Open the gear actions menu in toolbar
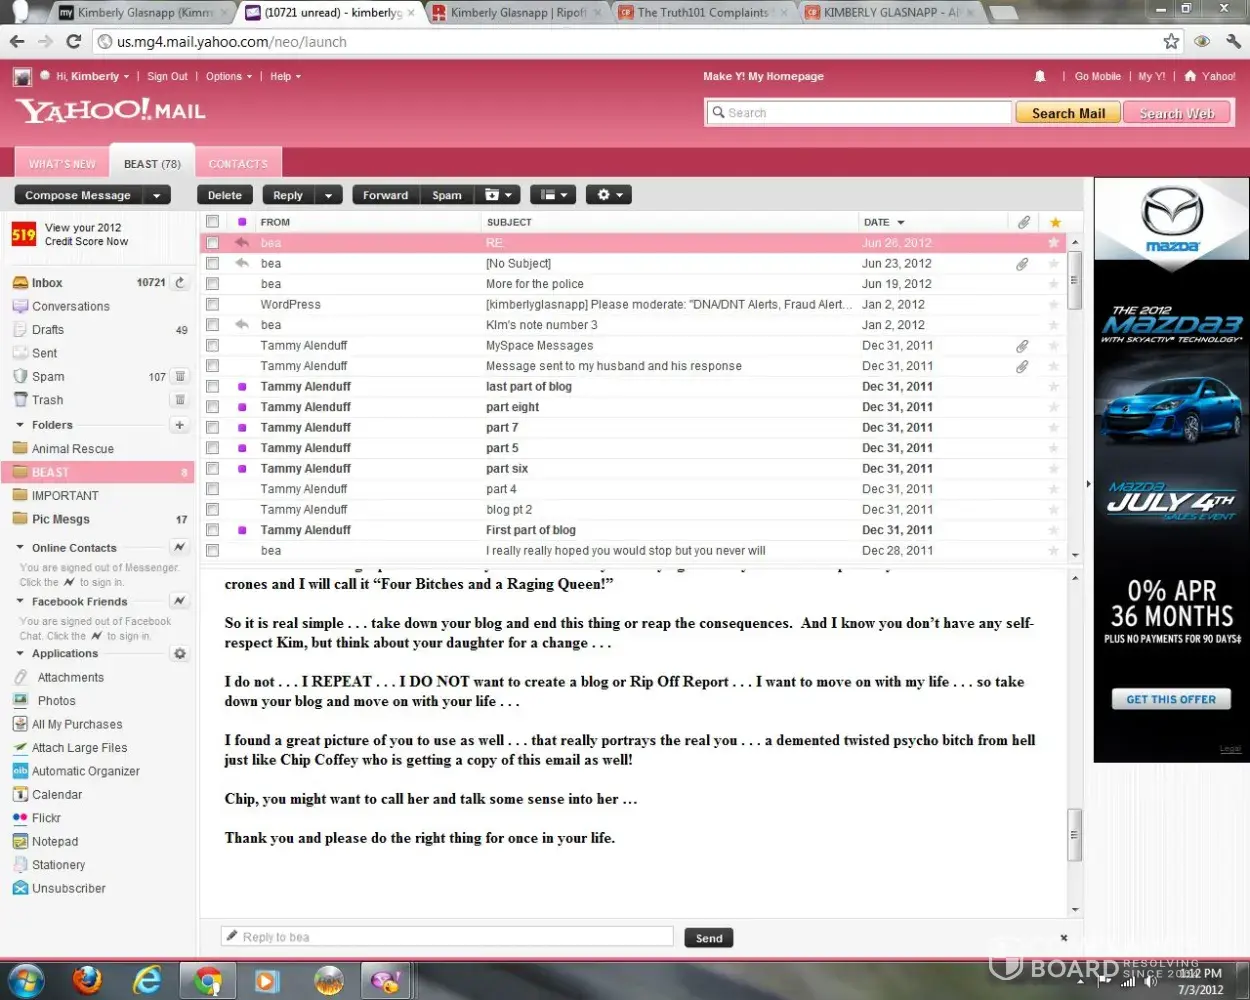 click(x=609, y=195)
